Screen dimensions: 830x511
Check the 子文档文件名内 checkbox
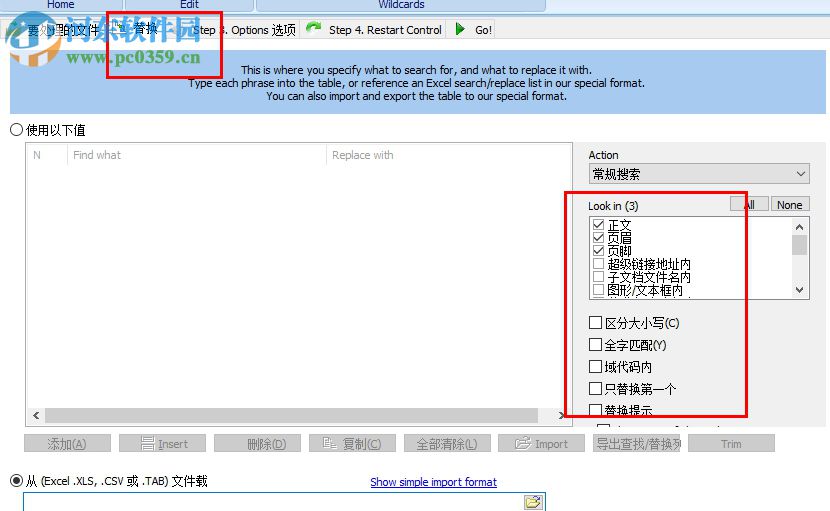598,276
